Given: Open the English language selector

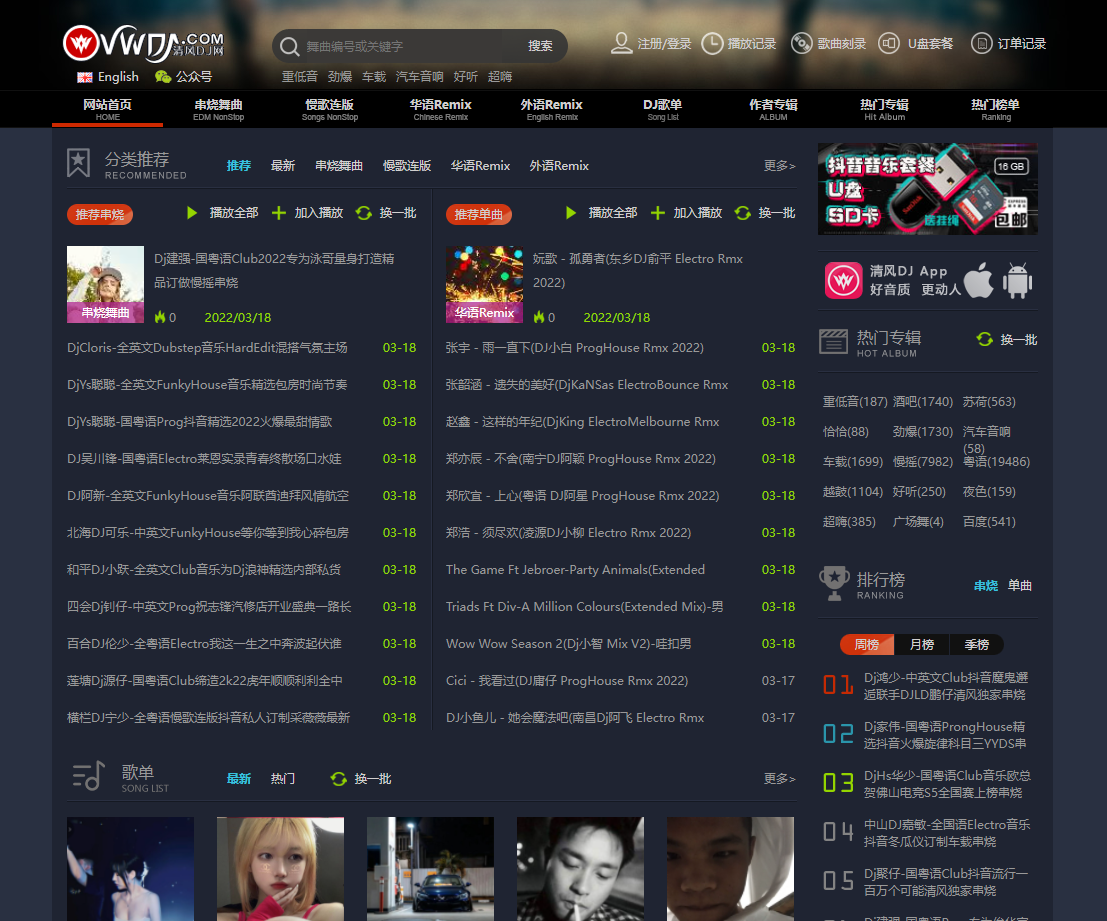Looking at the screenshot, I should [106, 76].
